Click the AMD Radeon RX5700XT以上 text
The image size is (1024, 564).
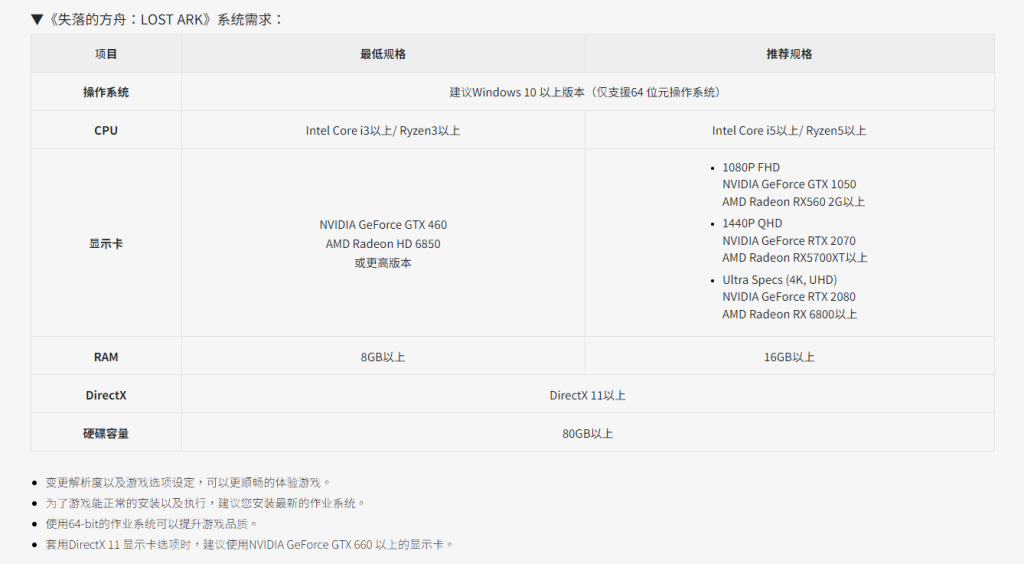(795, 258)
